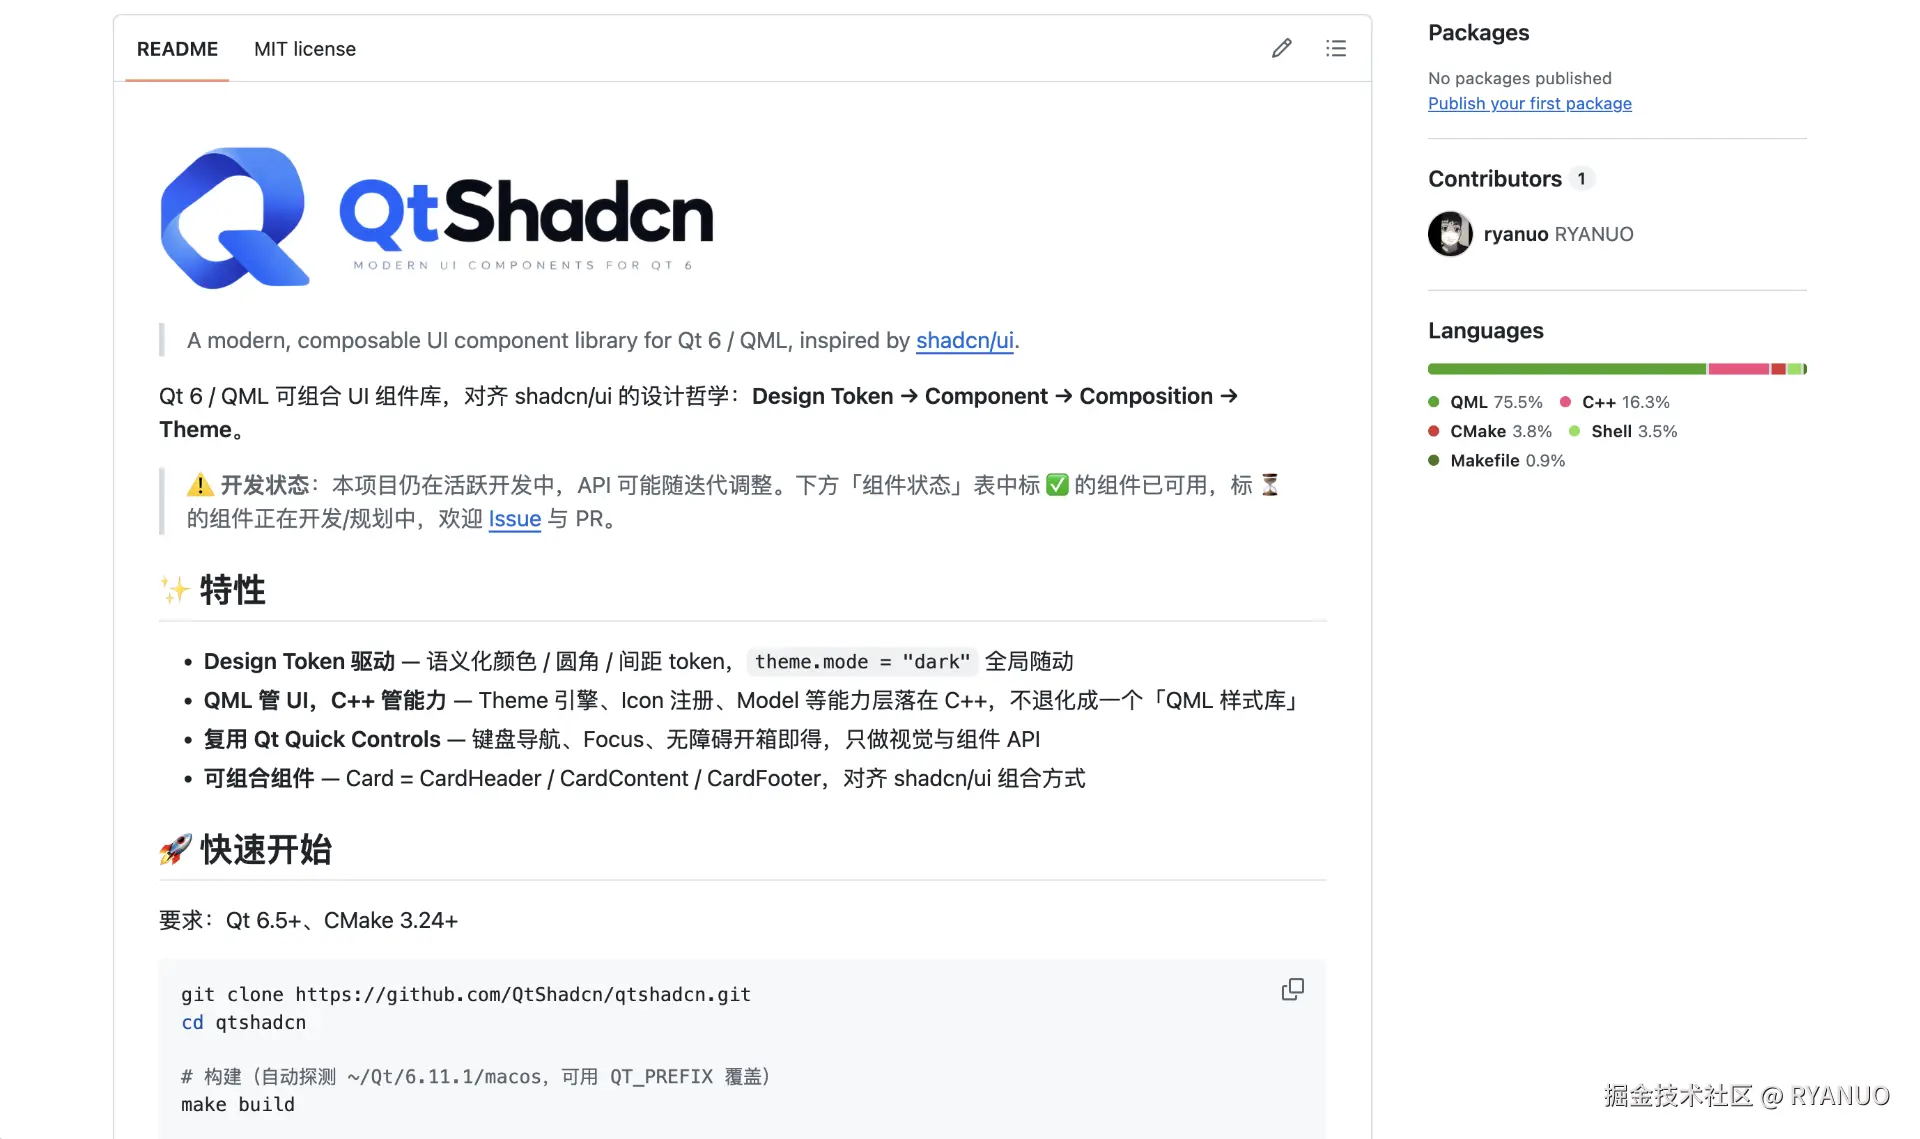This screenshot has width=1920, height=1139.
Task: Click the theme.mode = "dark" inline code
Action: 862,662
